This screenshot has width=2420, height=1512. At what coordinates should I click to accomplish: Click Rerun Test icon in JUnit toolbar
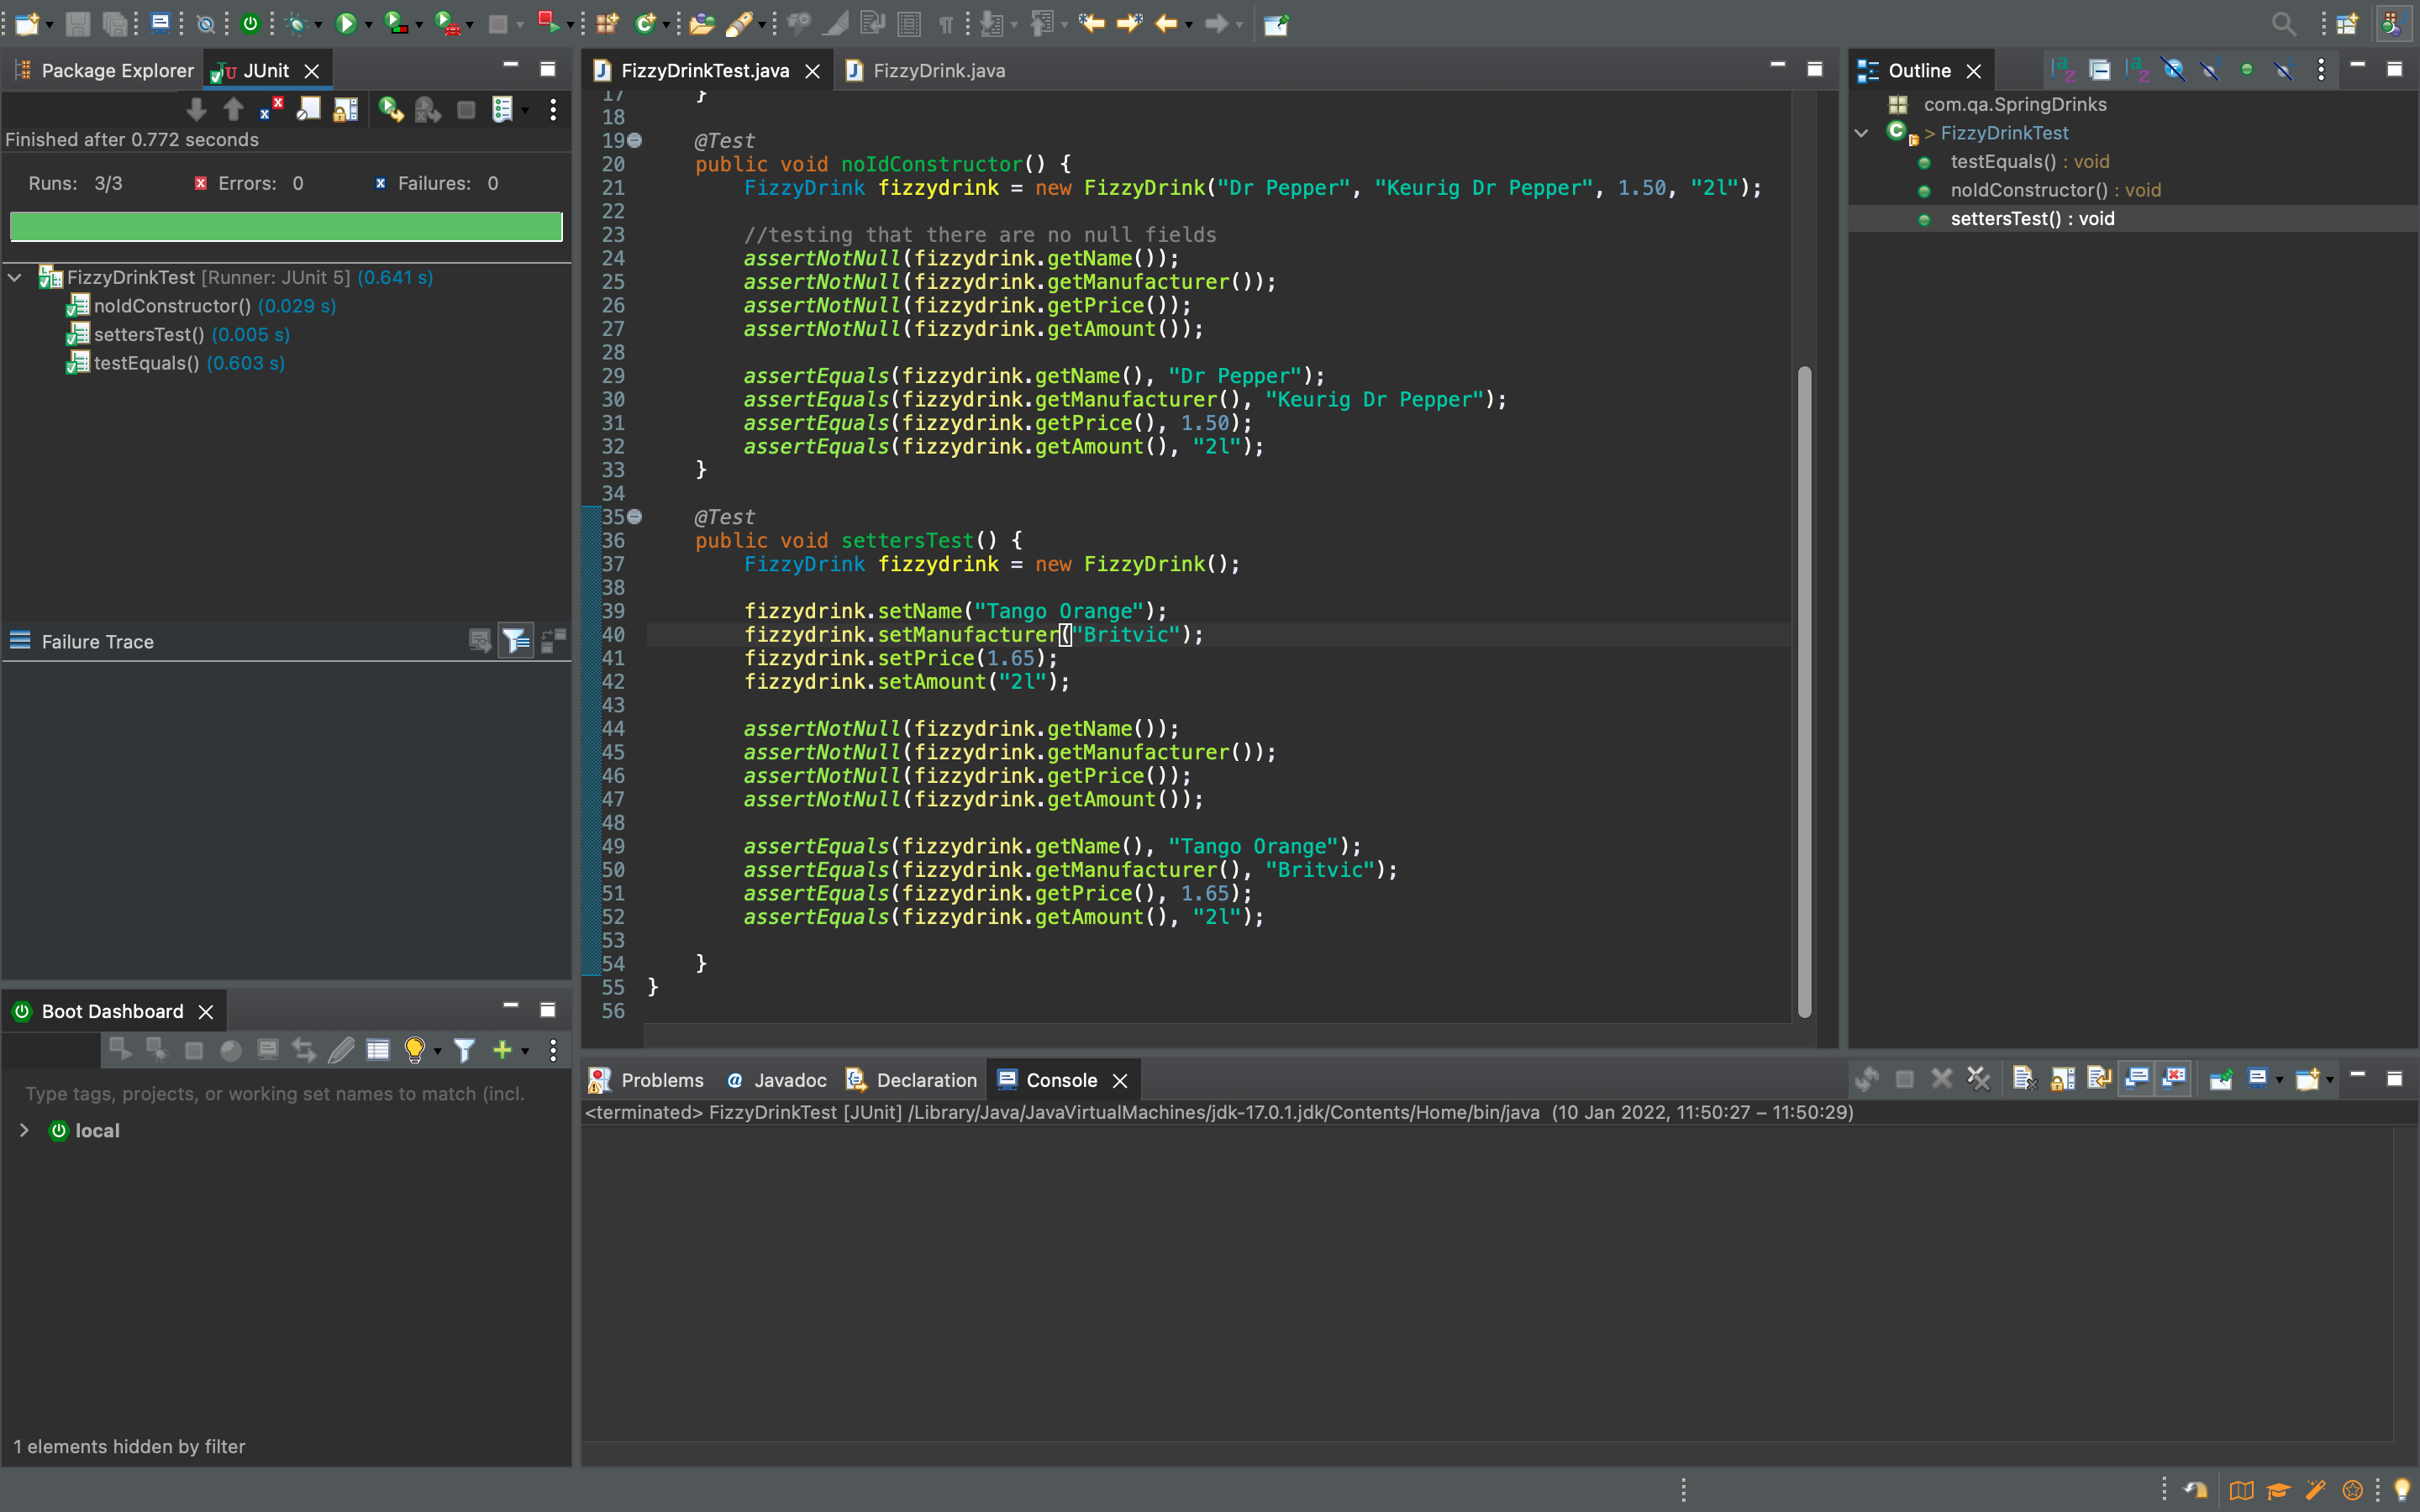[390, 109]
